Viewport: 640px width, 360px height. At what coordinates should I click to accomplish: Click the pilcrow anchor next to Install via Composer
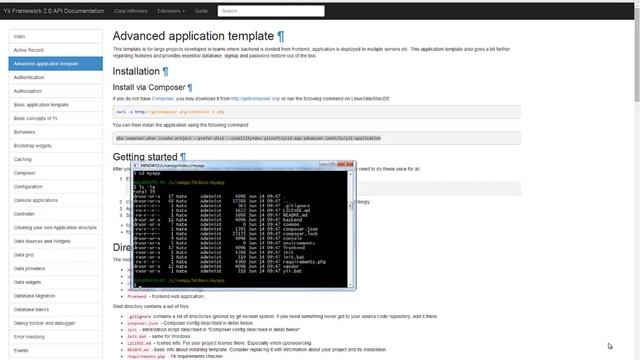coord(190,87)
